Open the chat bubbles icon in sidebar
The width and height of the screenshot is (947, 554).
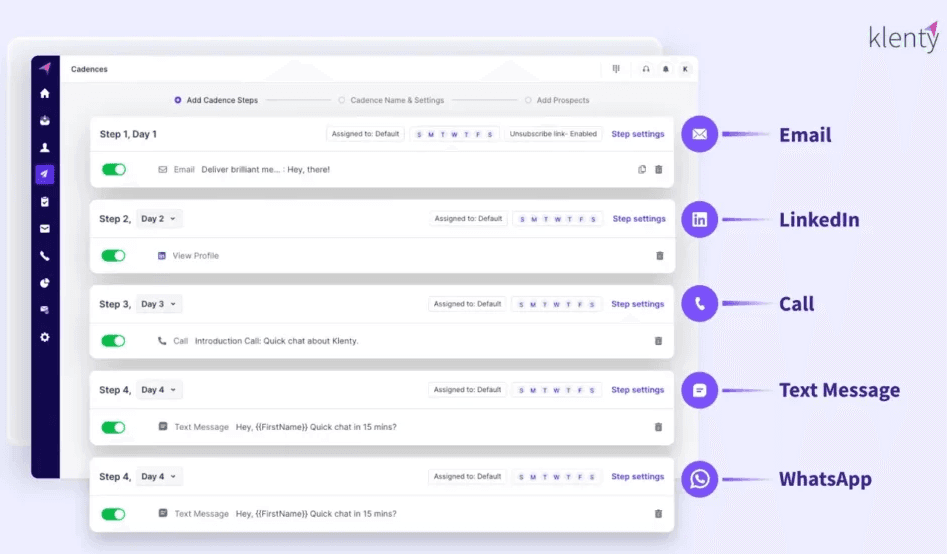coord(45,310)
